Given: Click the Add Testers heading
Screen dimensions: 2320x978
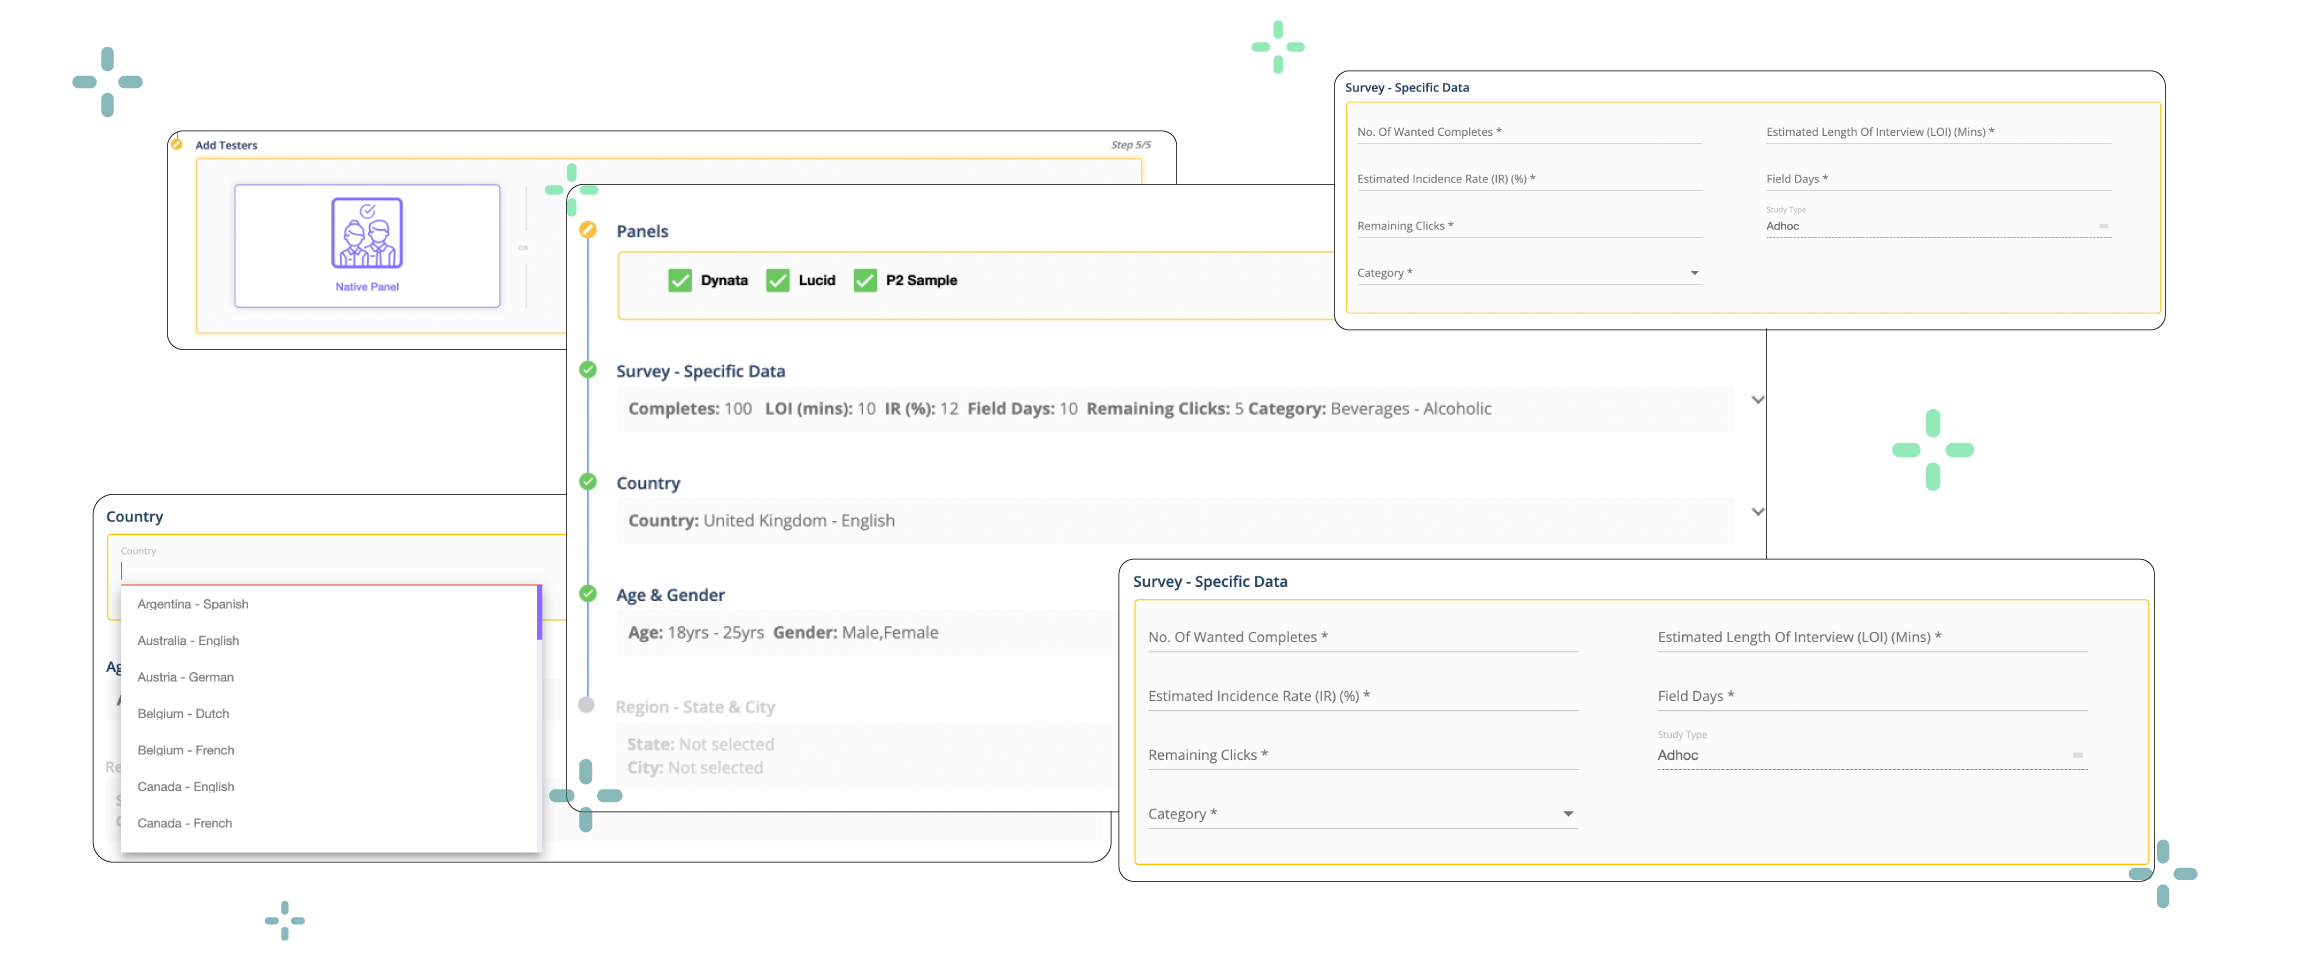Looking at the screenshot, I should tap(226, 145).
